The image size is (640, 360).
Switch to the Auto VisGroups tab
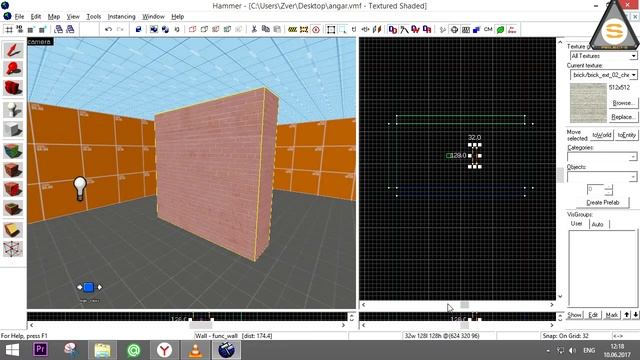[x=598, y=224]
